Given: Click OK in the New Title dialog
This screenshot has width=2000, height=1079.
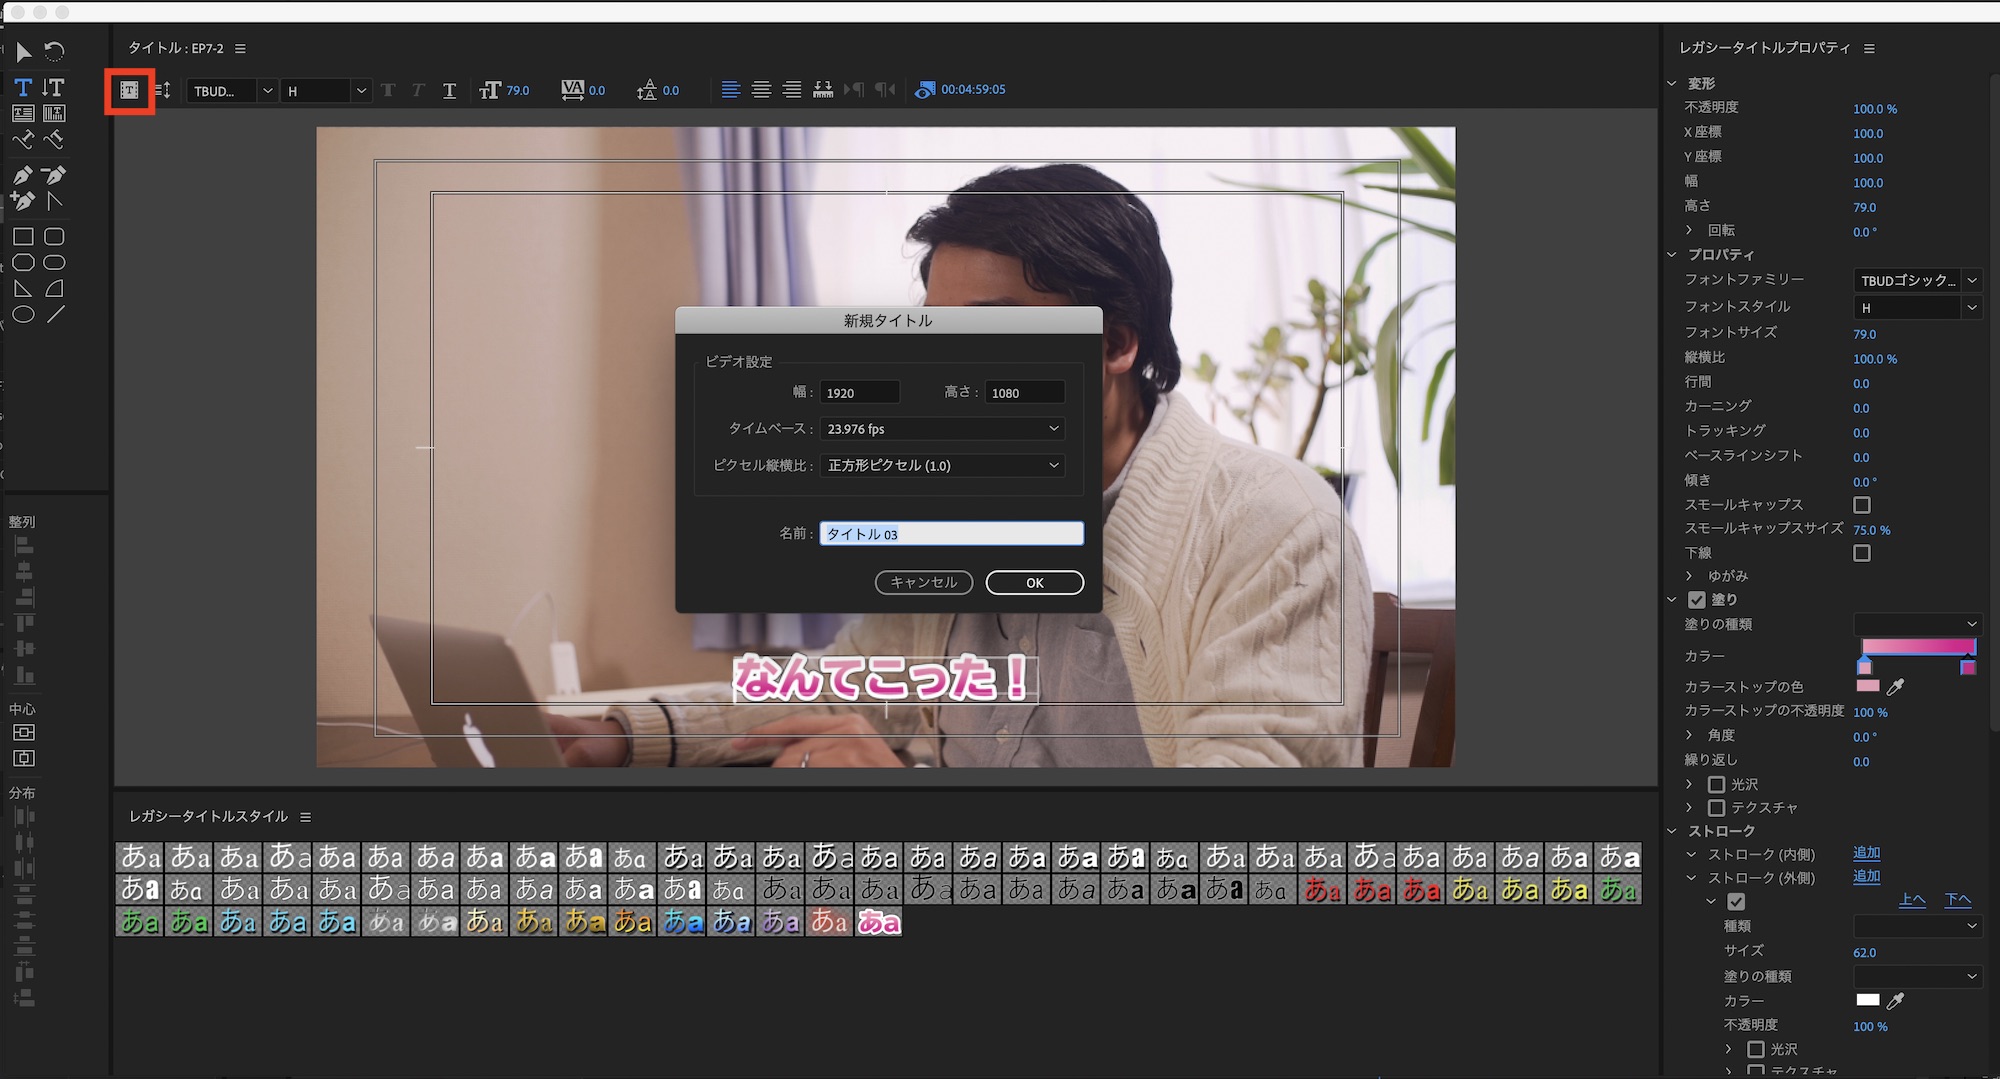Looking at the screenshot, I should (1034, 582).
